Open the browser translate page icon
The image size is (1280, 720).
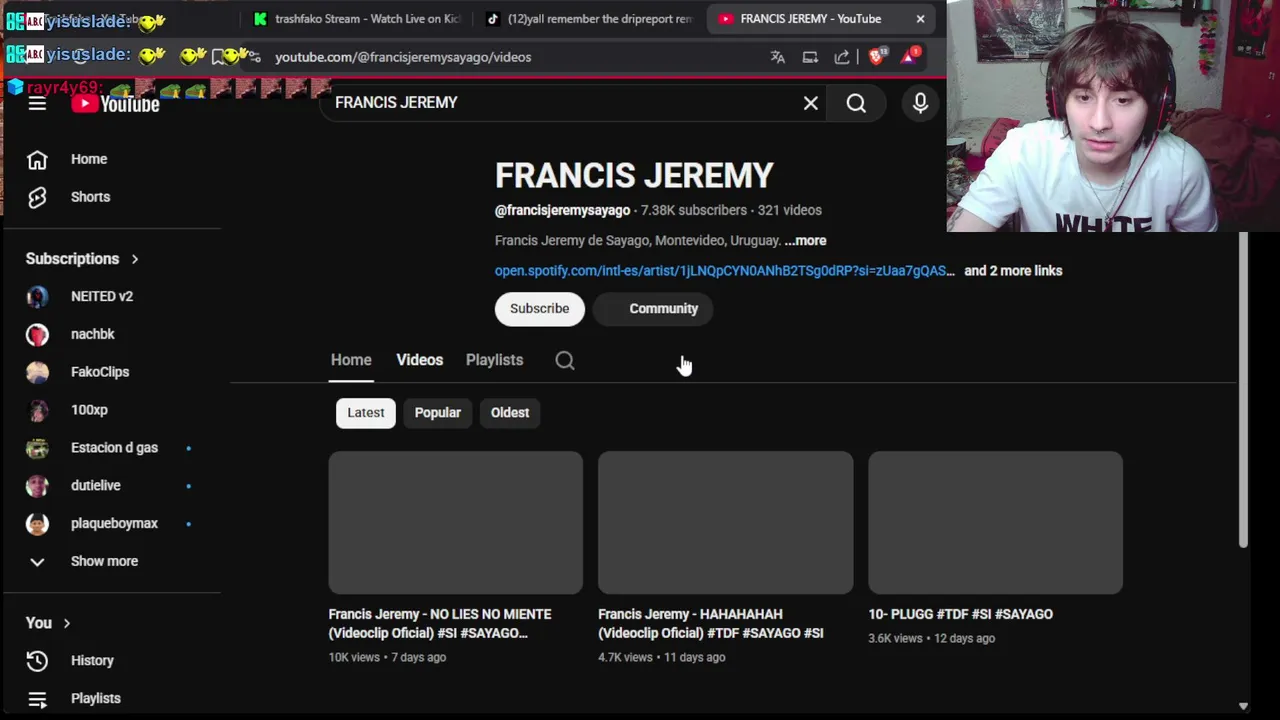778,57
